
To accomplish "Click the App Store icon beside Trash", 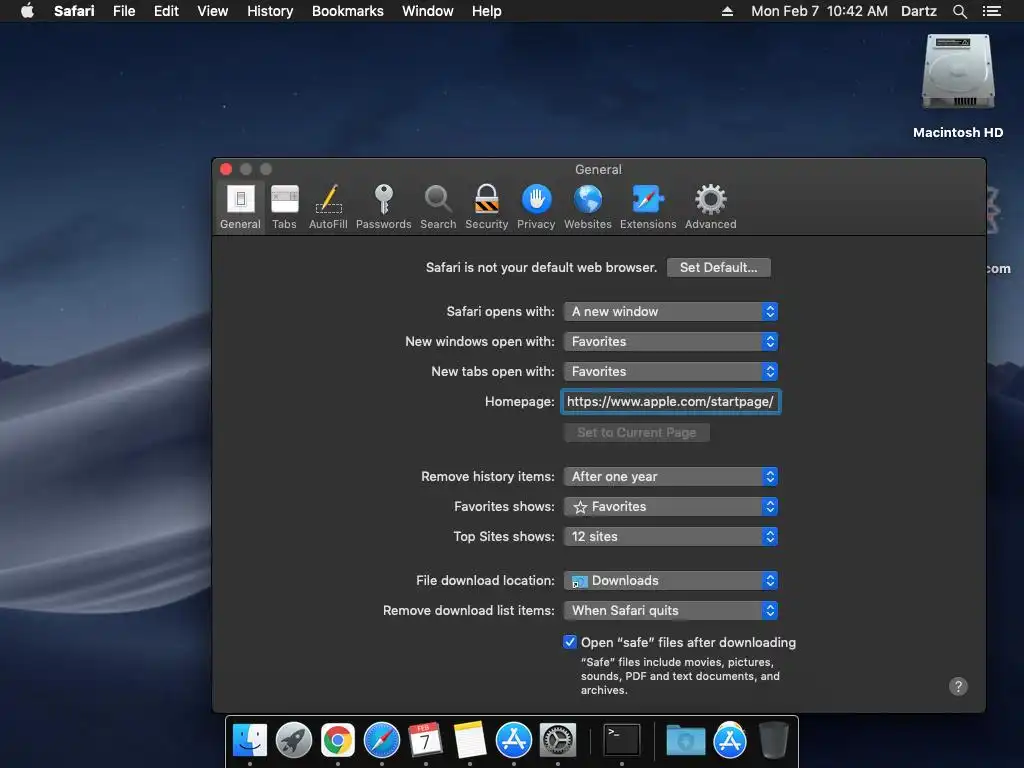I will (x=729, y=740).
